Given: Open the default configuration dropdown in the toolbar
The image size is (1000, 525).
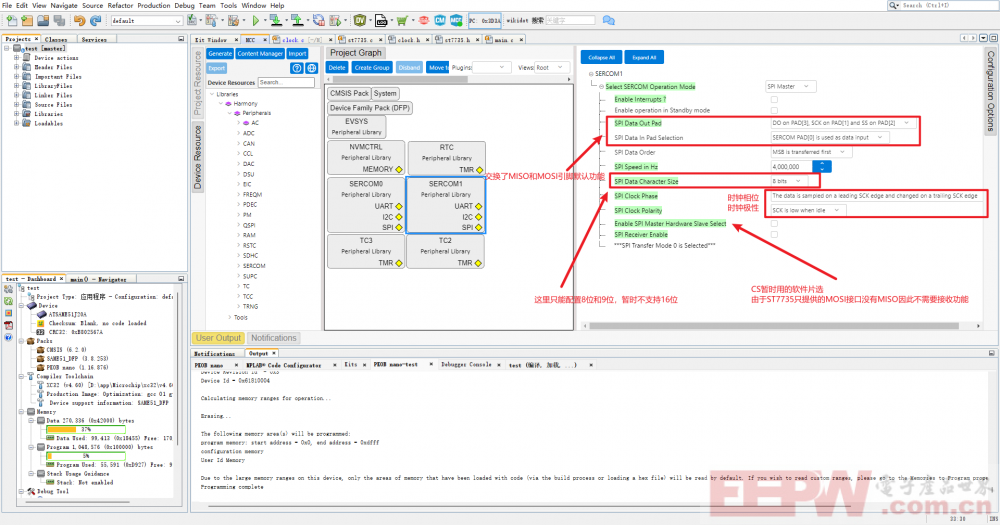Looking at the screenshot, I should [x=147, y=20].
